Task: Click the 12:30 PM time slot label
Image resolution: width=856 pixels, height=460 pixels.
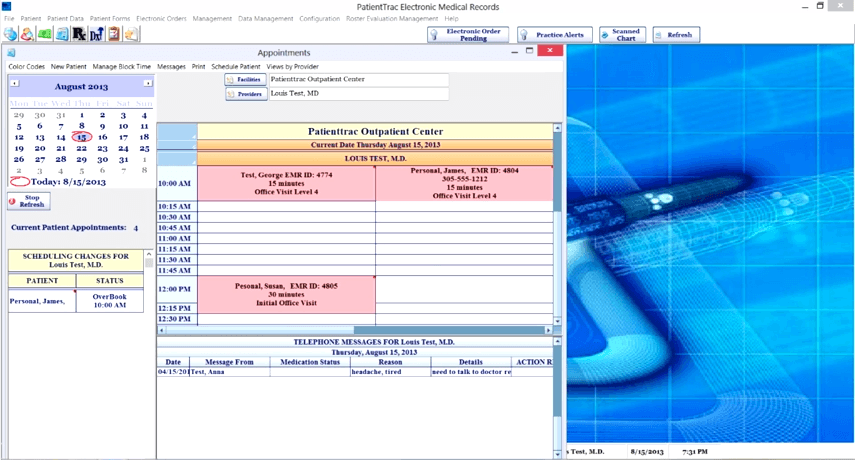Action: 175,319
